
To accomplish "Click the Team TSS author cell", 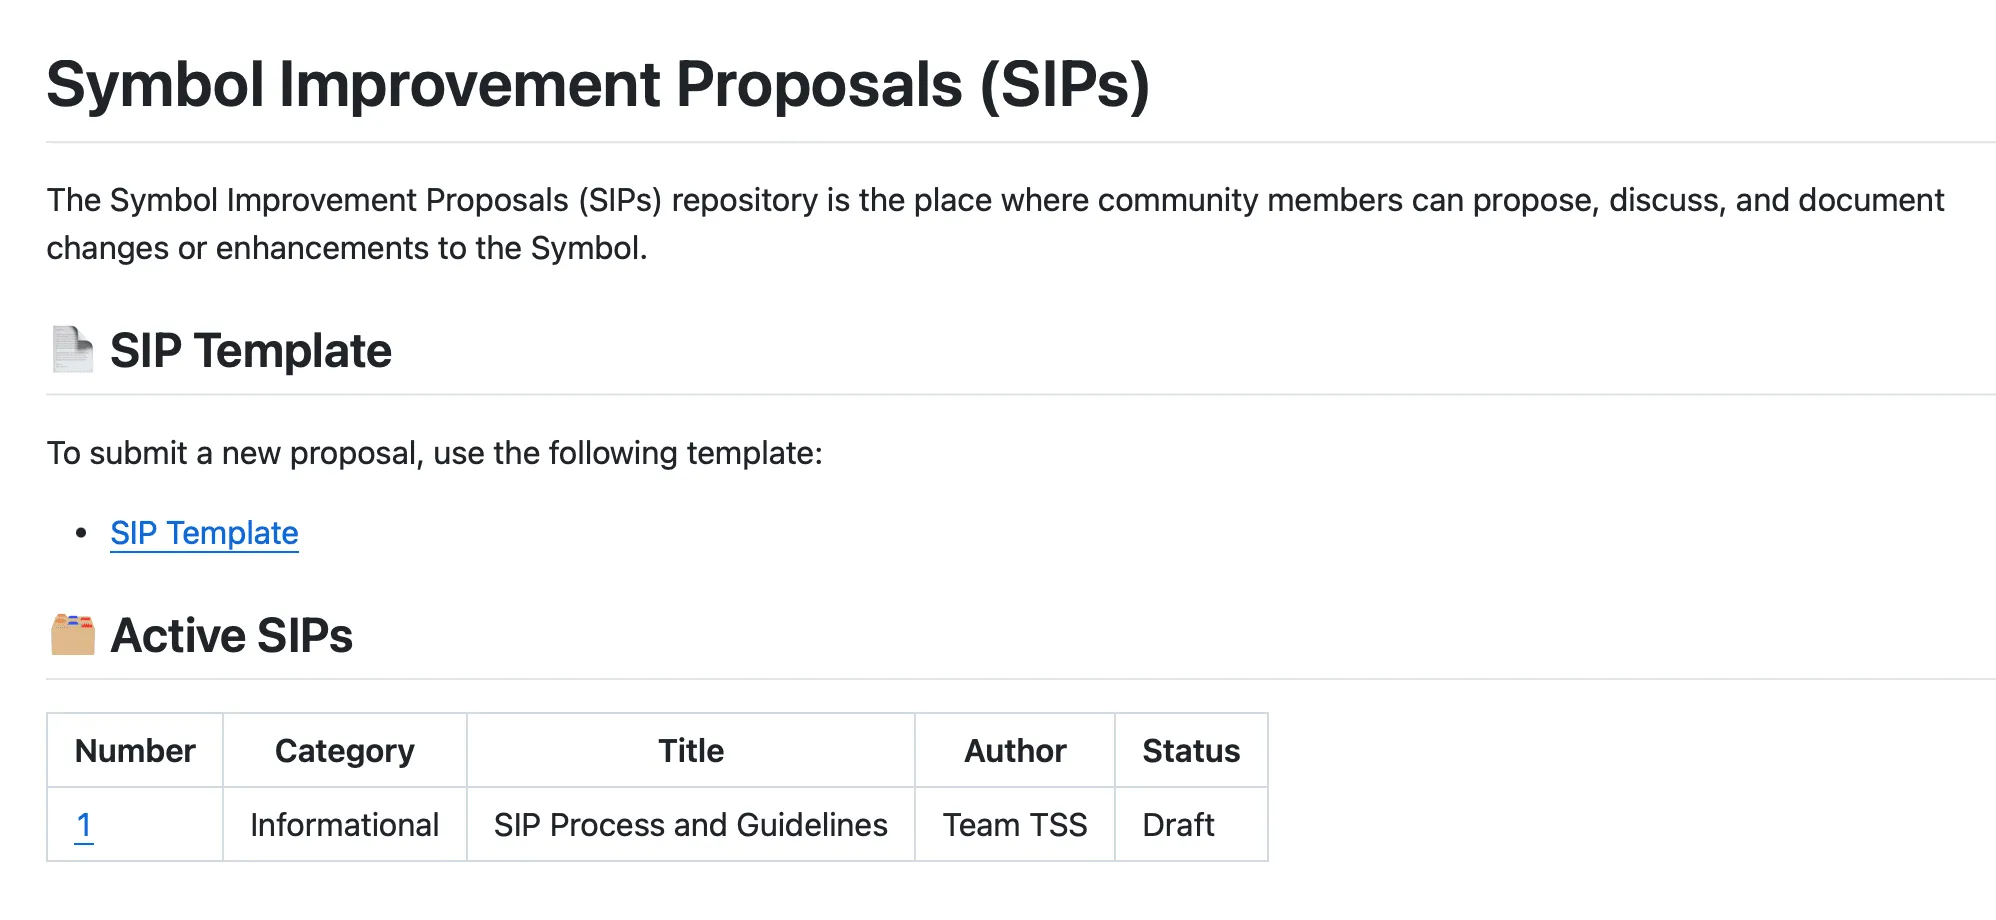I will coord(1013,824).
